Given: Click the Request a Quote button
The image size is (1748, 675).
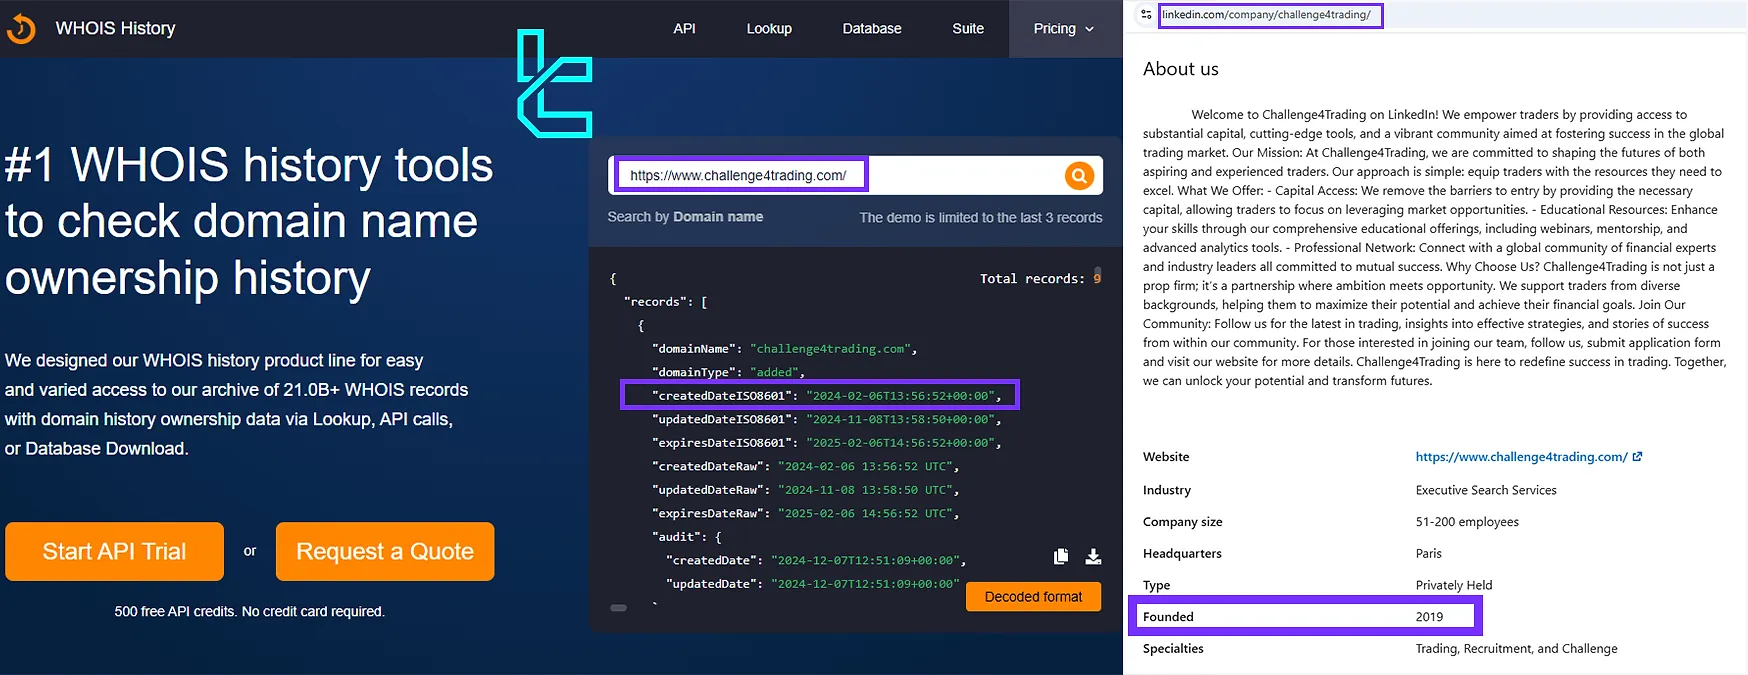Looking at the screenshot, I should coord(385,551).
